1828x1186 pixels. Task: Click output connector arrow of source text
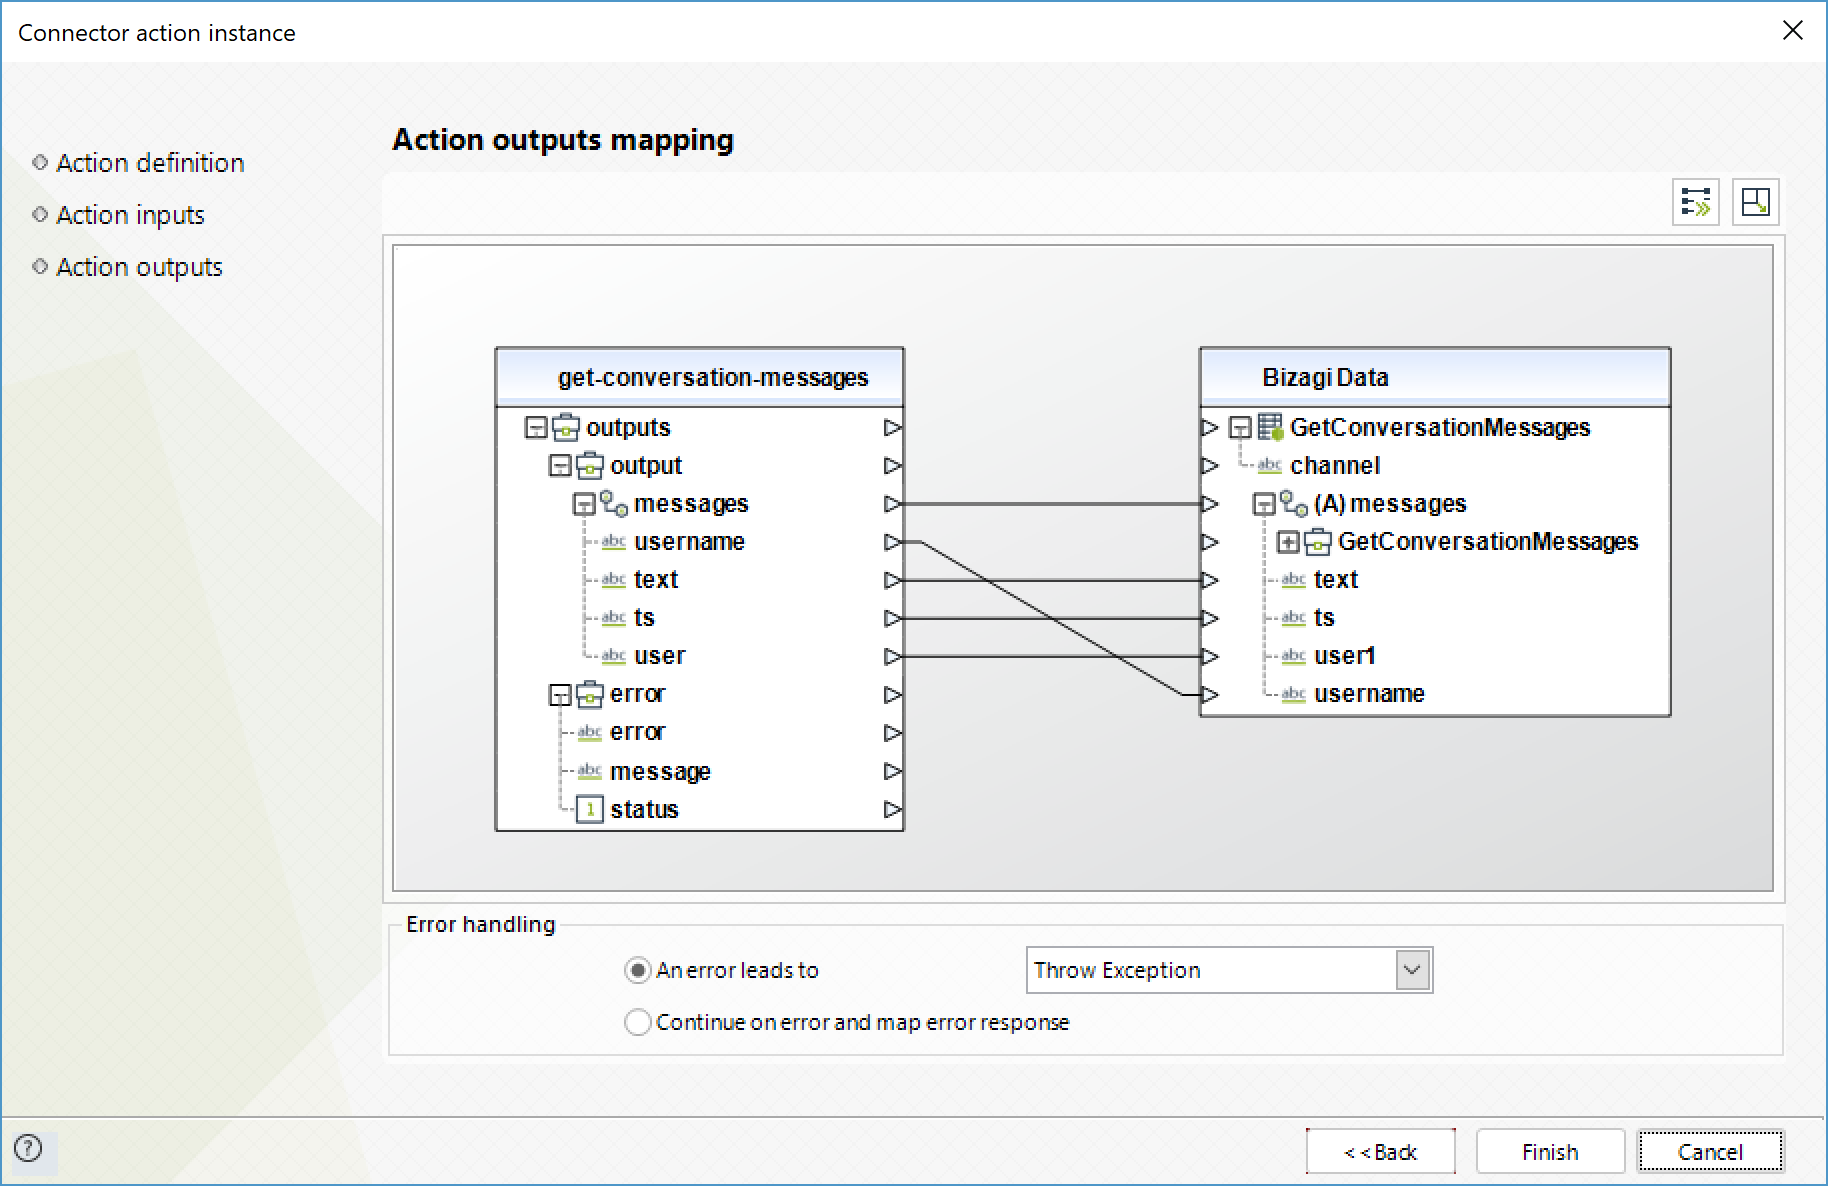point(892,580)
